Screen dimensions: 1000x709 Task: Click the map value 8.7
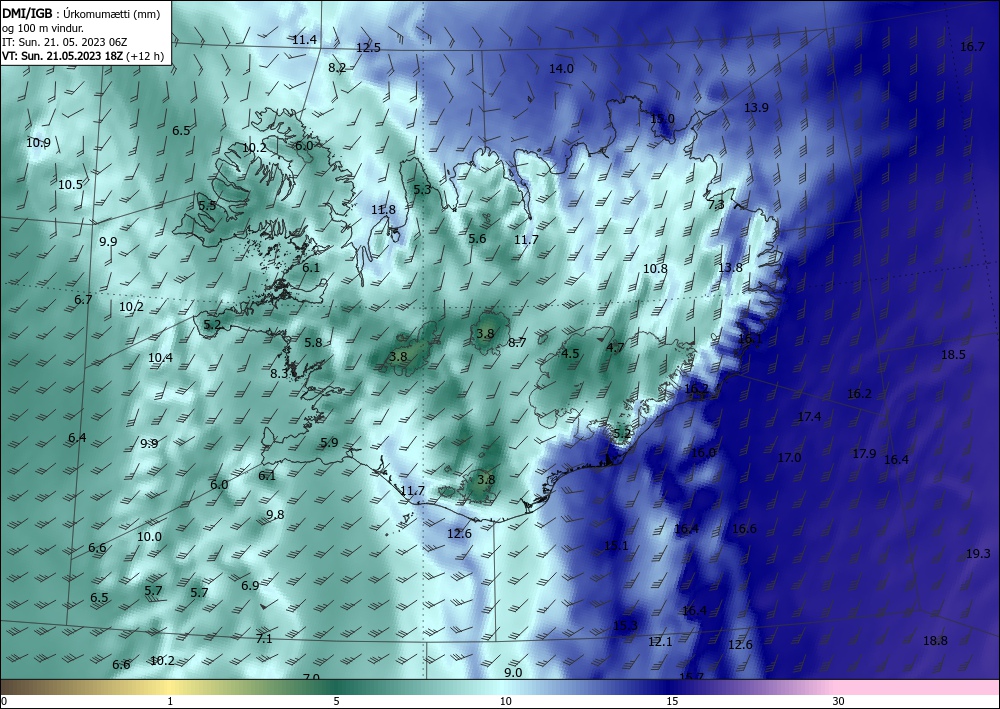pyautogui.click(x=517, y=342)
